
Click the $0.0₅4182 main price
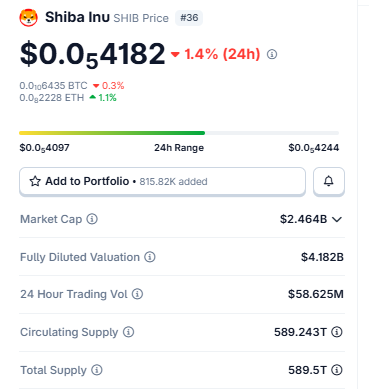(x=92, y=54)
